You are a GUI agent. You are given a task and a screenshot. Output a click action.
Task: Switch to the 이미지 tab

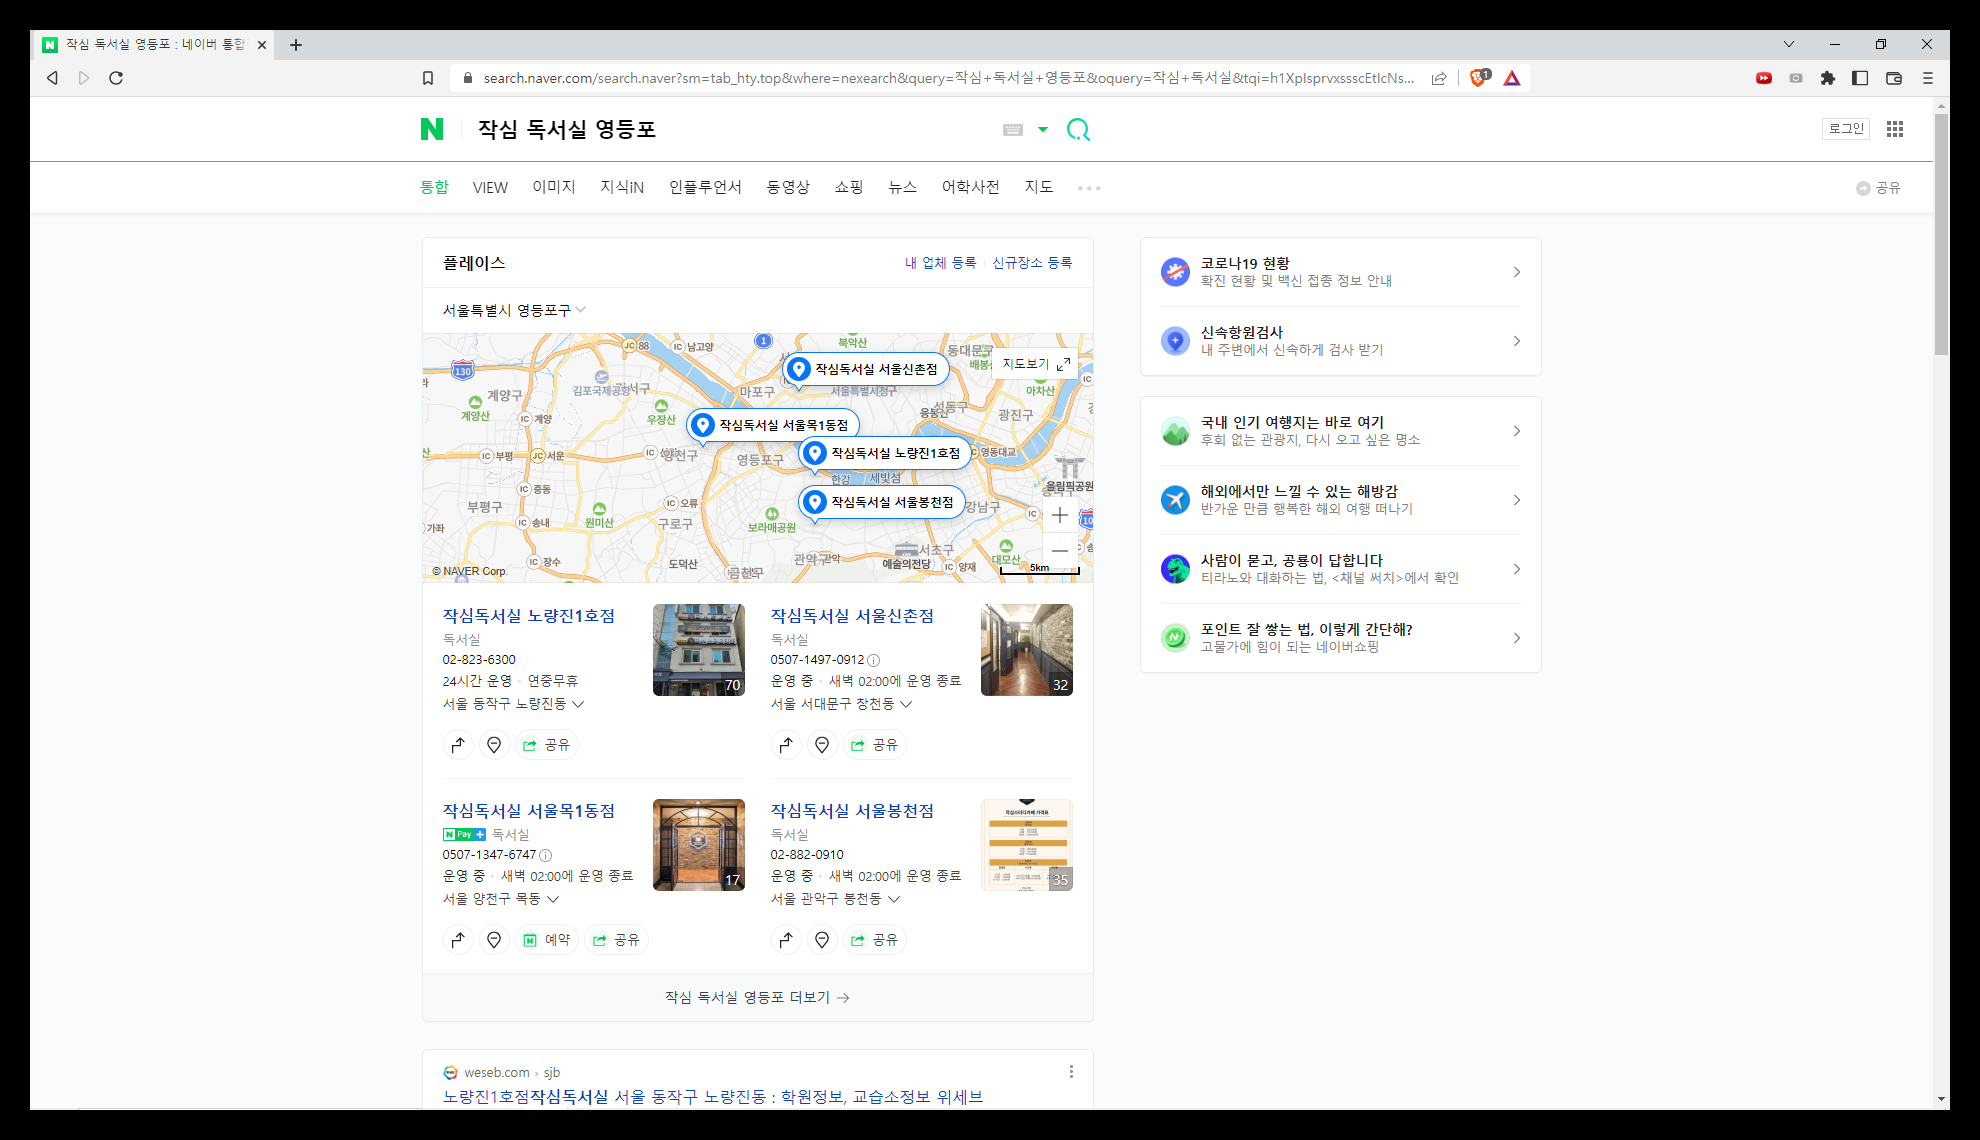click(x=554, y=187)
